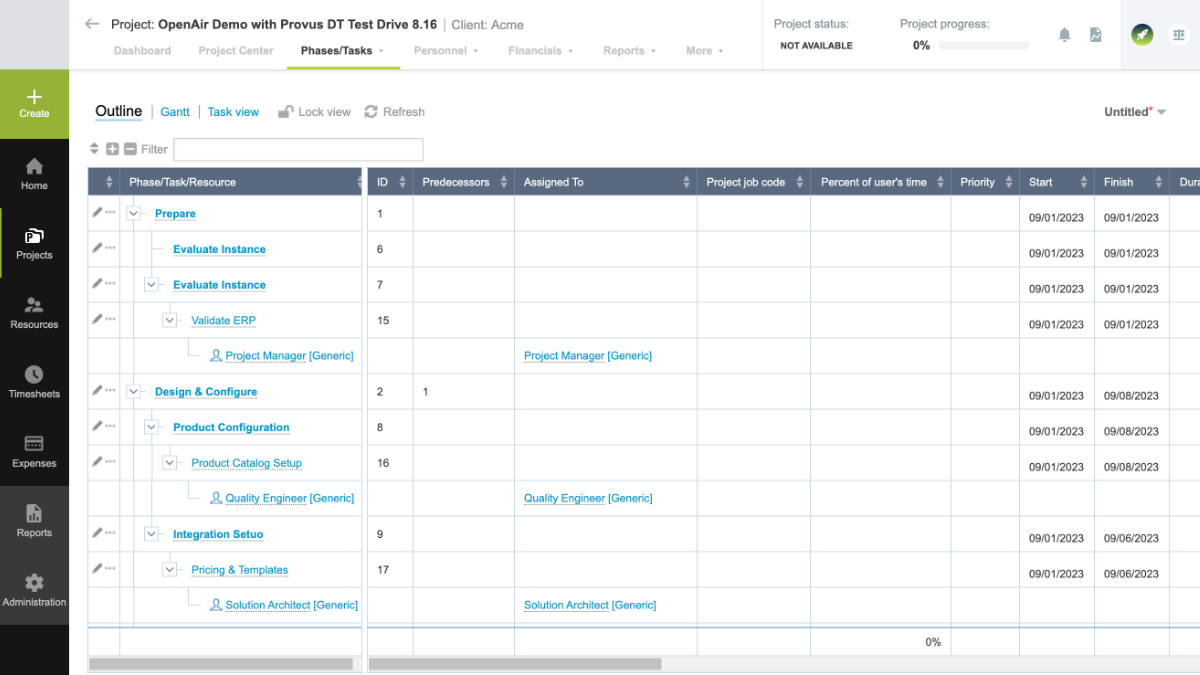
Task: Open the Product Catalog Setup task link
Action: pos(246,463)
